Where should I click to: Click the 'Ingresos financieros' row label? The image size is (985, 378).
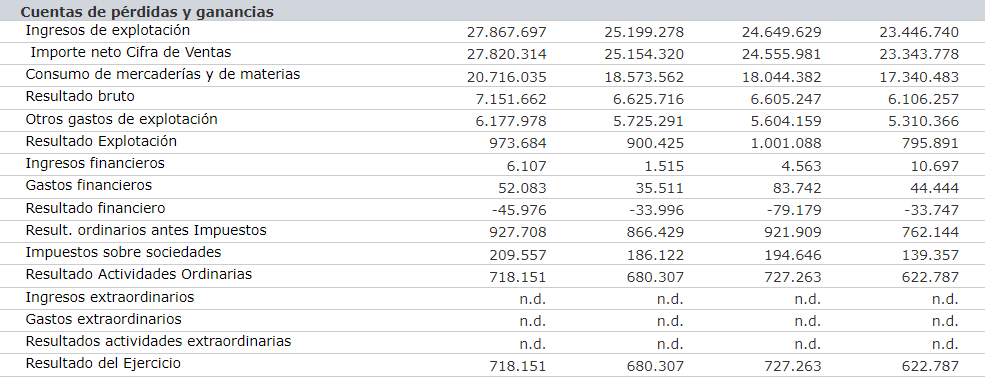pyautogui.click(x=95, y=163)
